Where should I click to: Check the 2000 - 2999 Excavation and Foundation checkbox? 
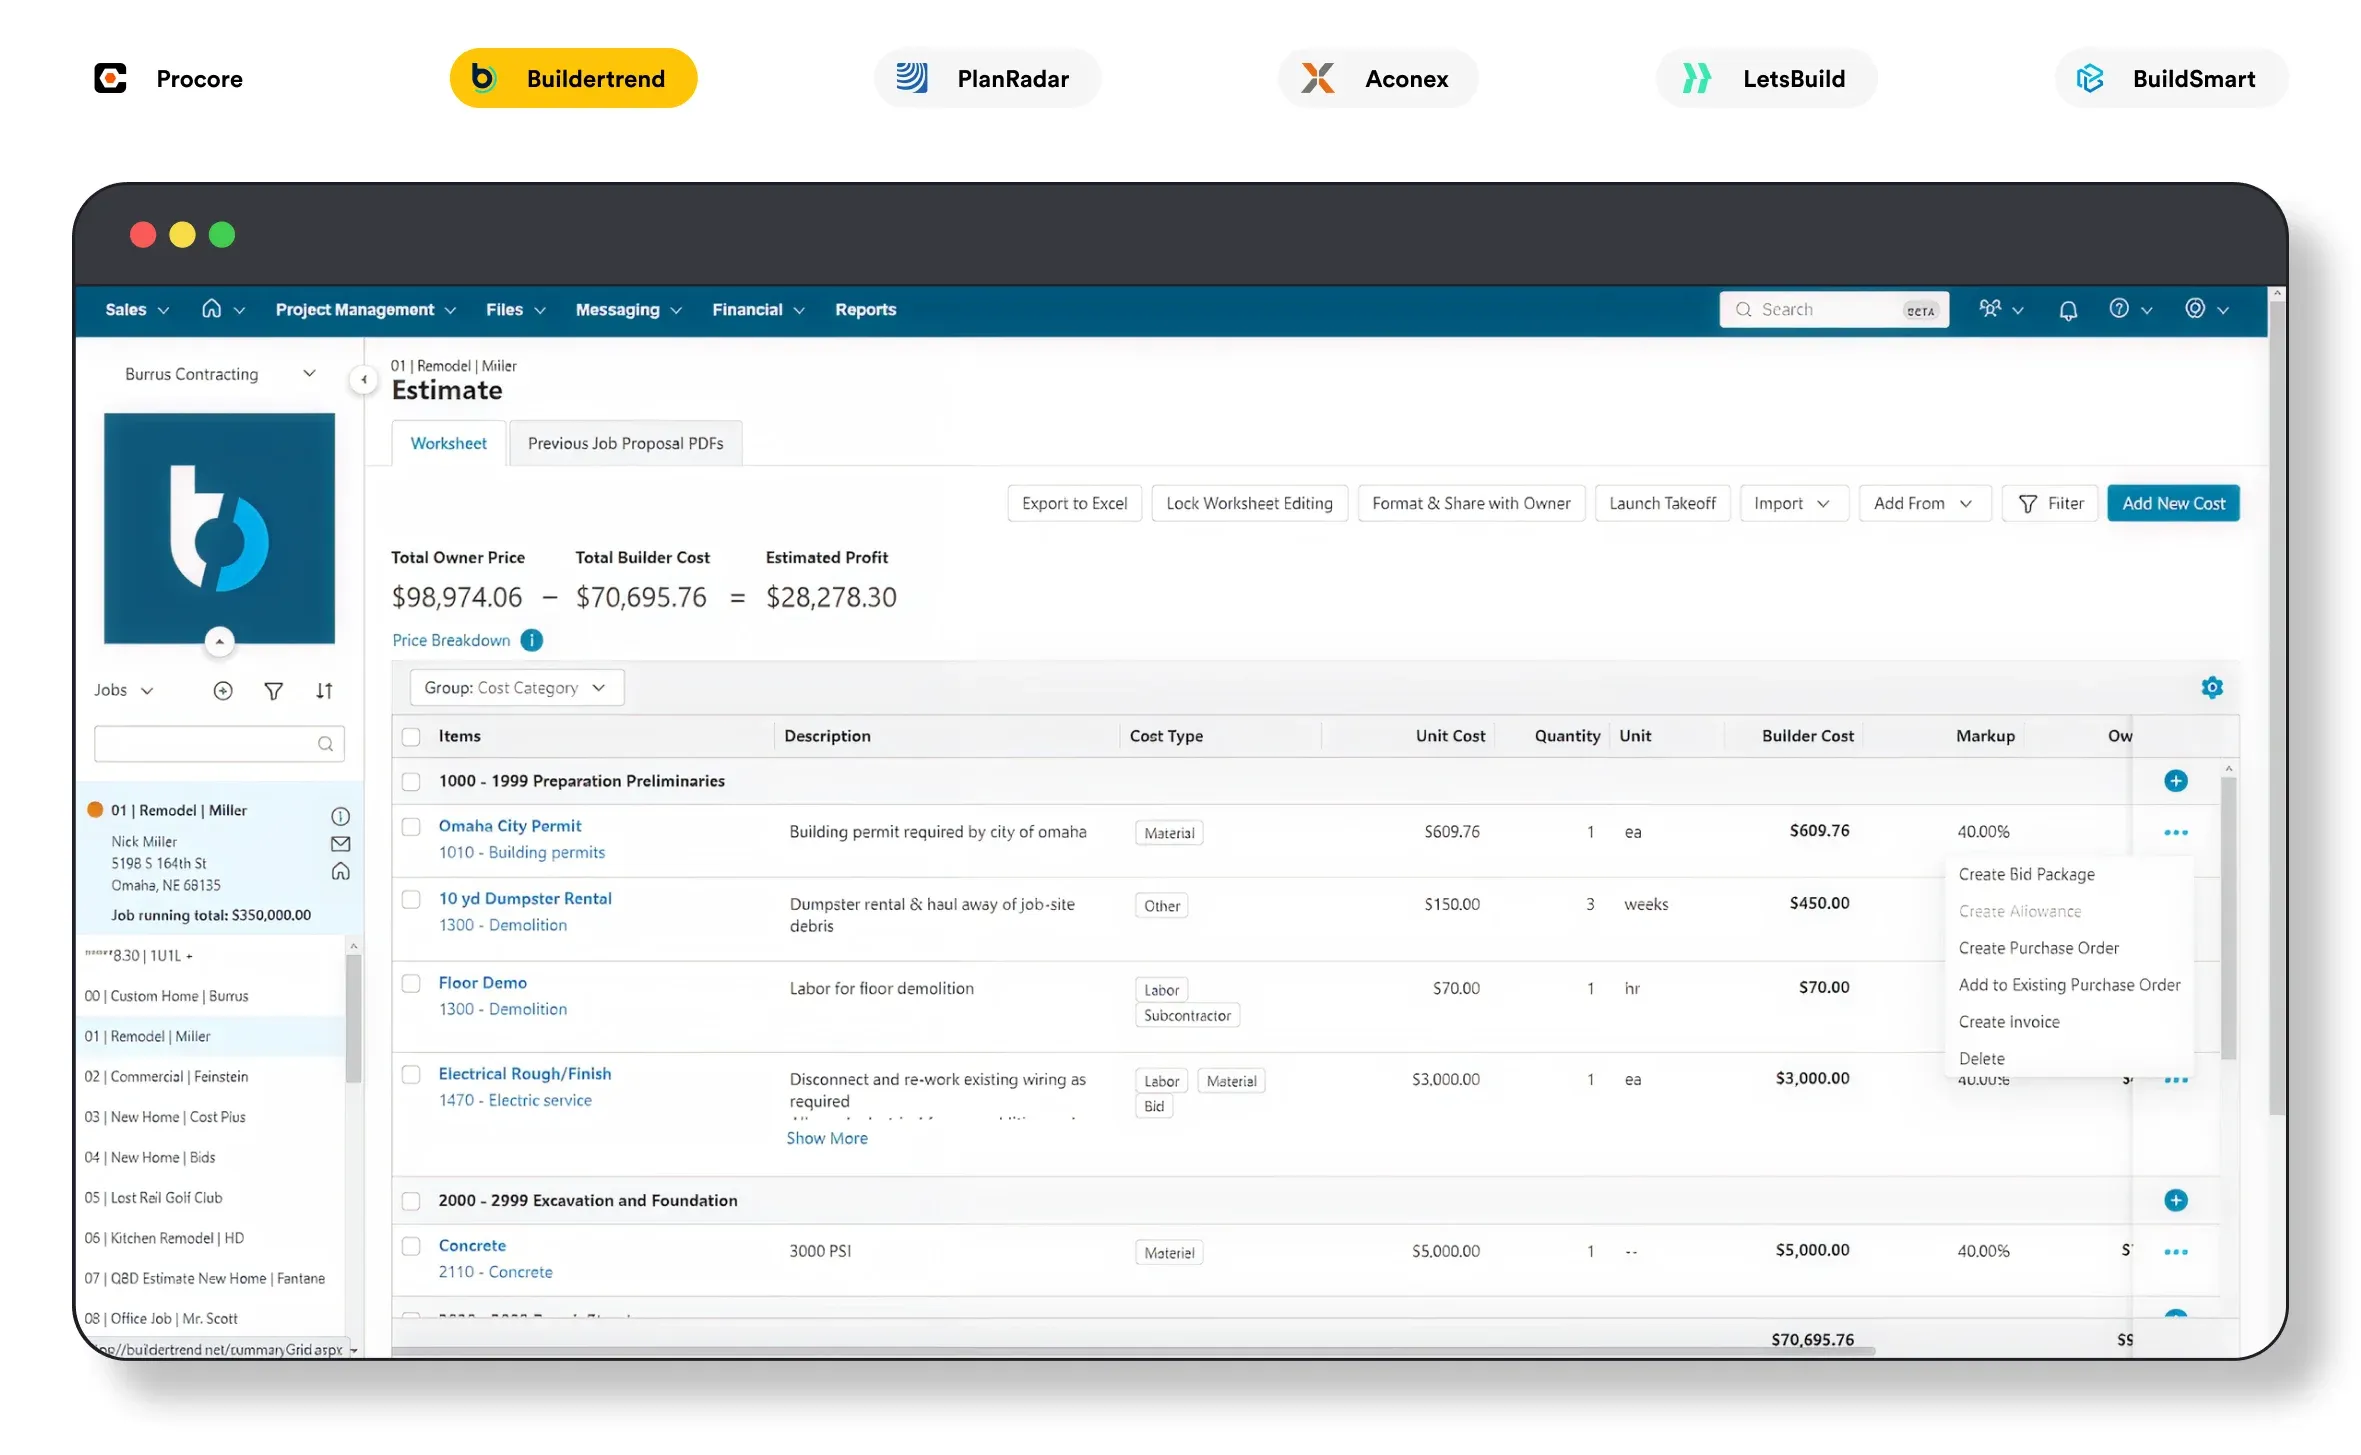click(411, 1201)
